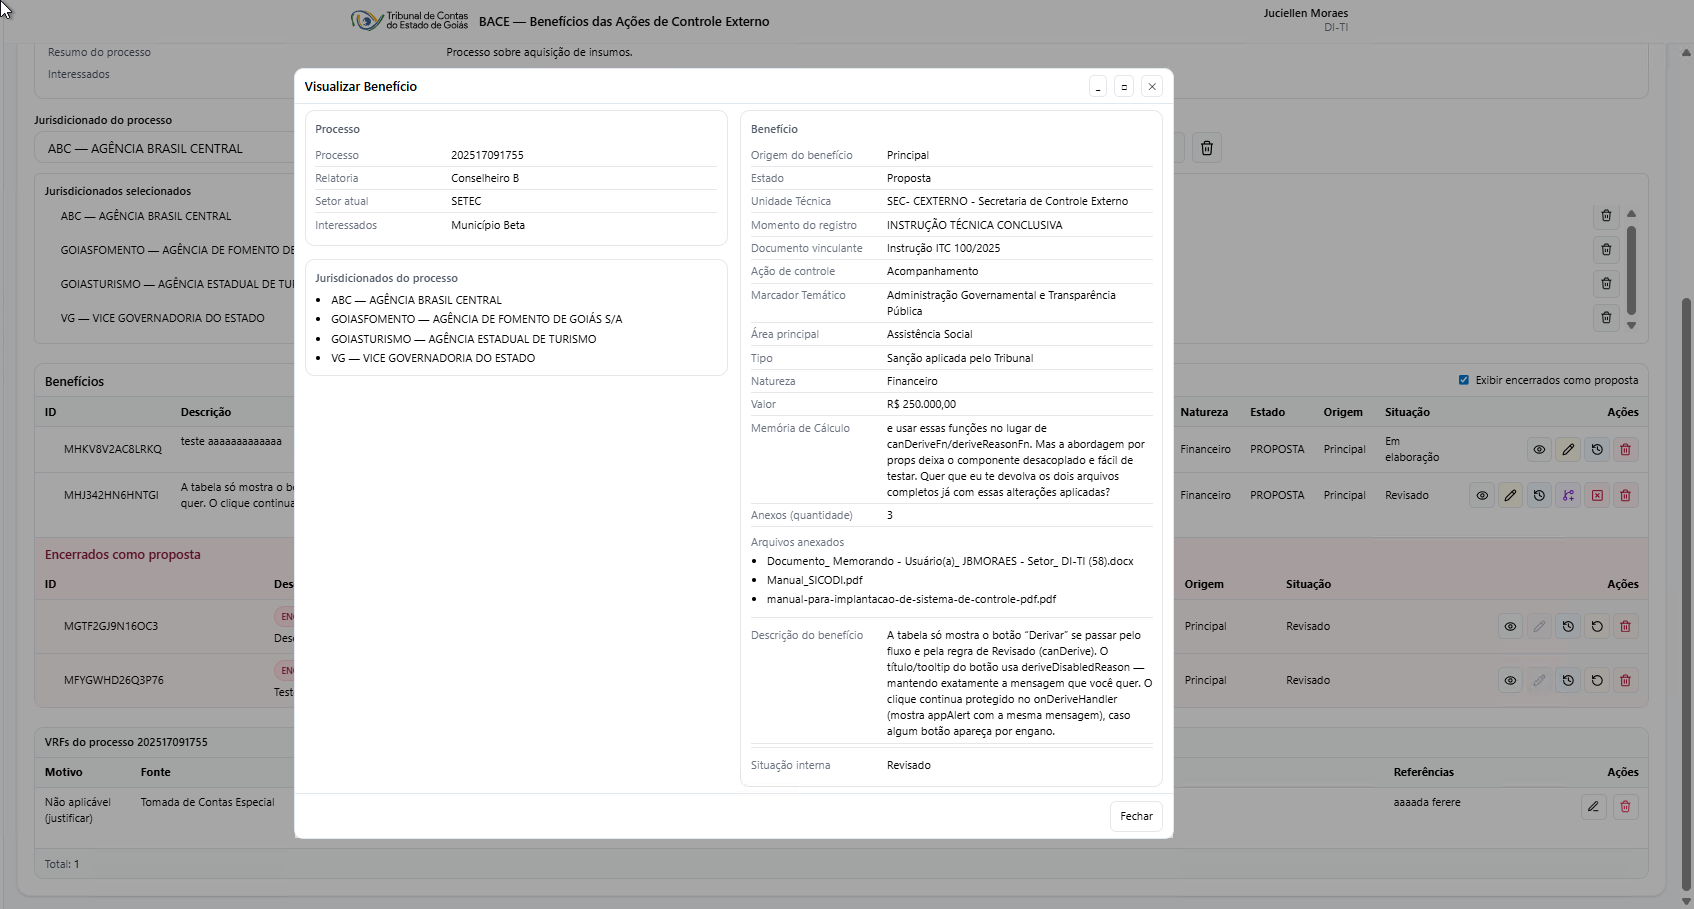Uncheck 'Exibir encerrados como proposta' checkbox
Screen dimensions: 1694x909
pos(1464,380)
